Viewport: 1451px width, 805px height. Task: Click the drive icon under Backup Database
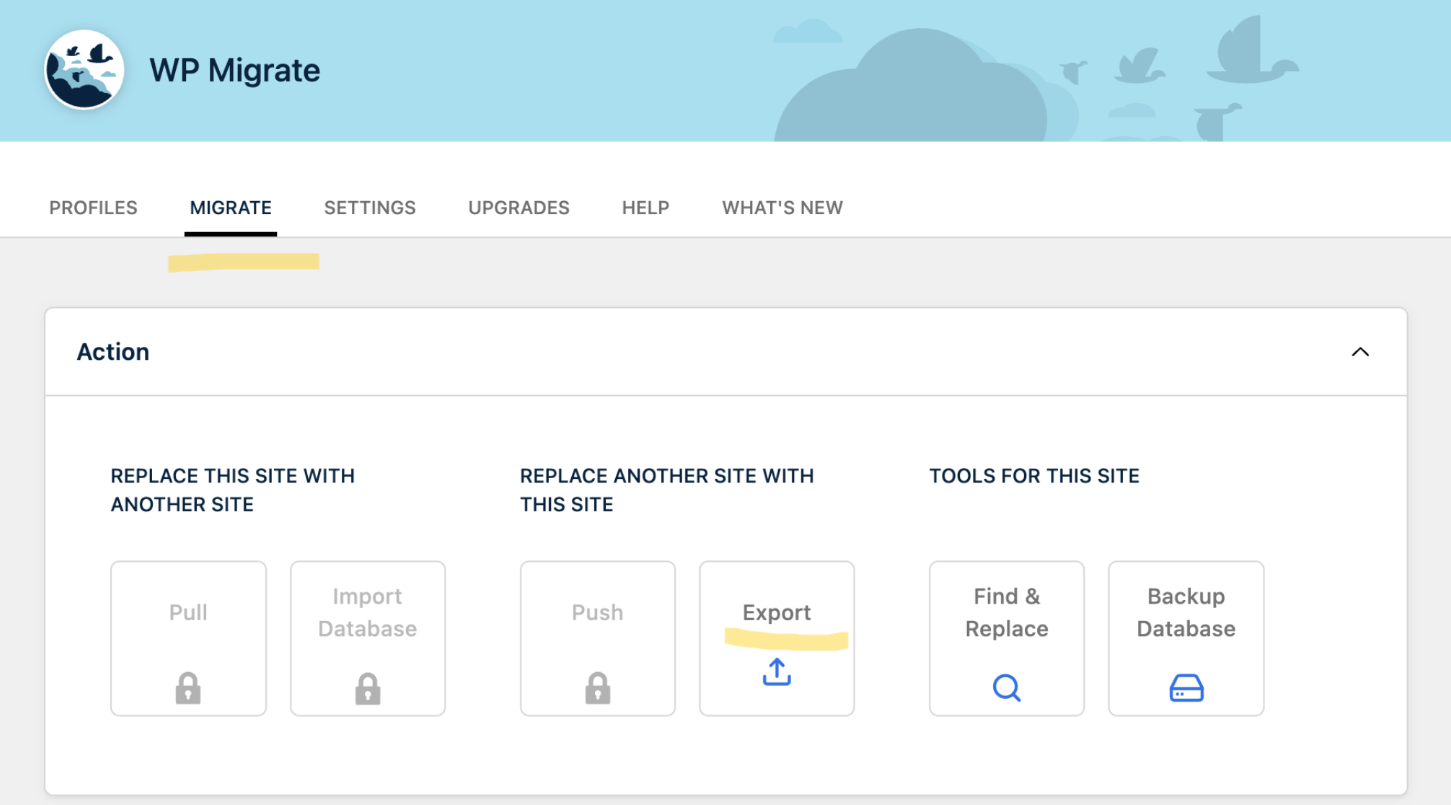1186,688
